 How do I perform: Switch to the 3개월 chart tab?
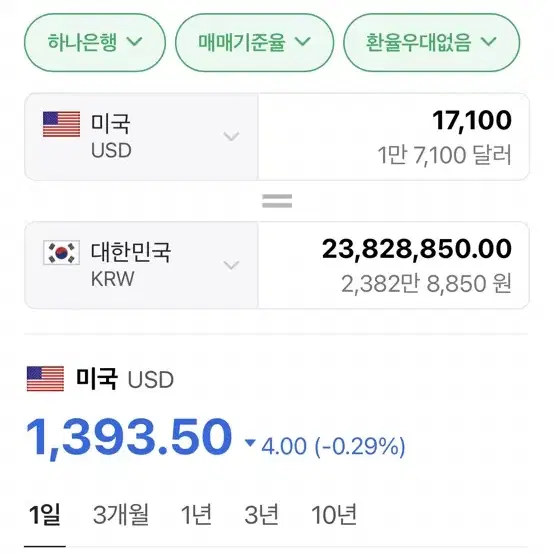pyautogui.click(x=121, y=514)
